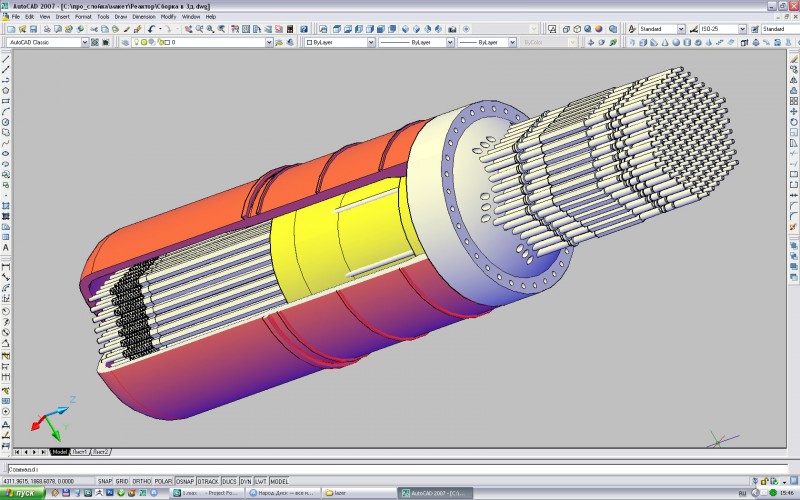Screen dimensions: 800x500
Task: Toggle SNAP mode in status bar
Action: click(x=105, y=480)
